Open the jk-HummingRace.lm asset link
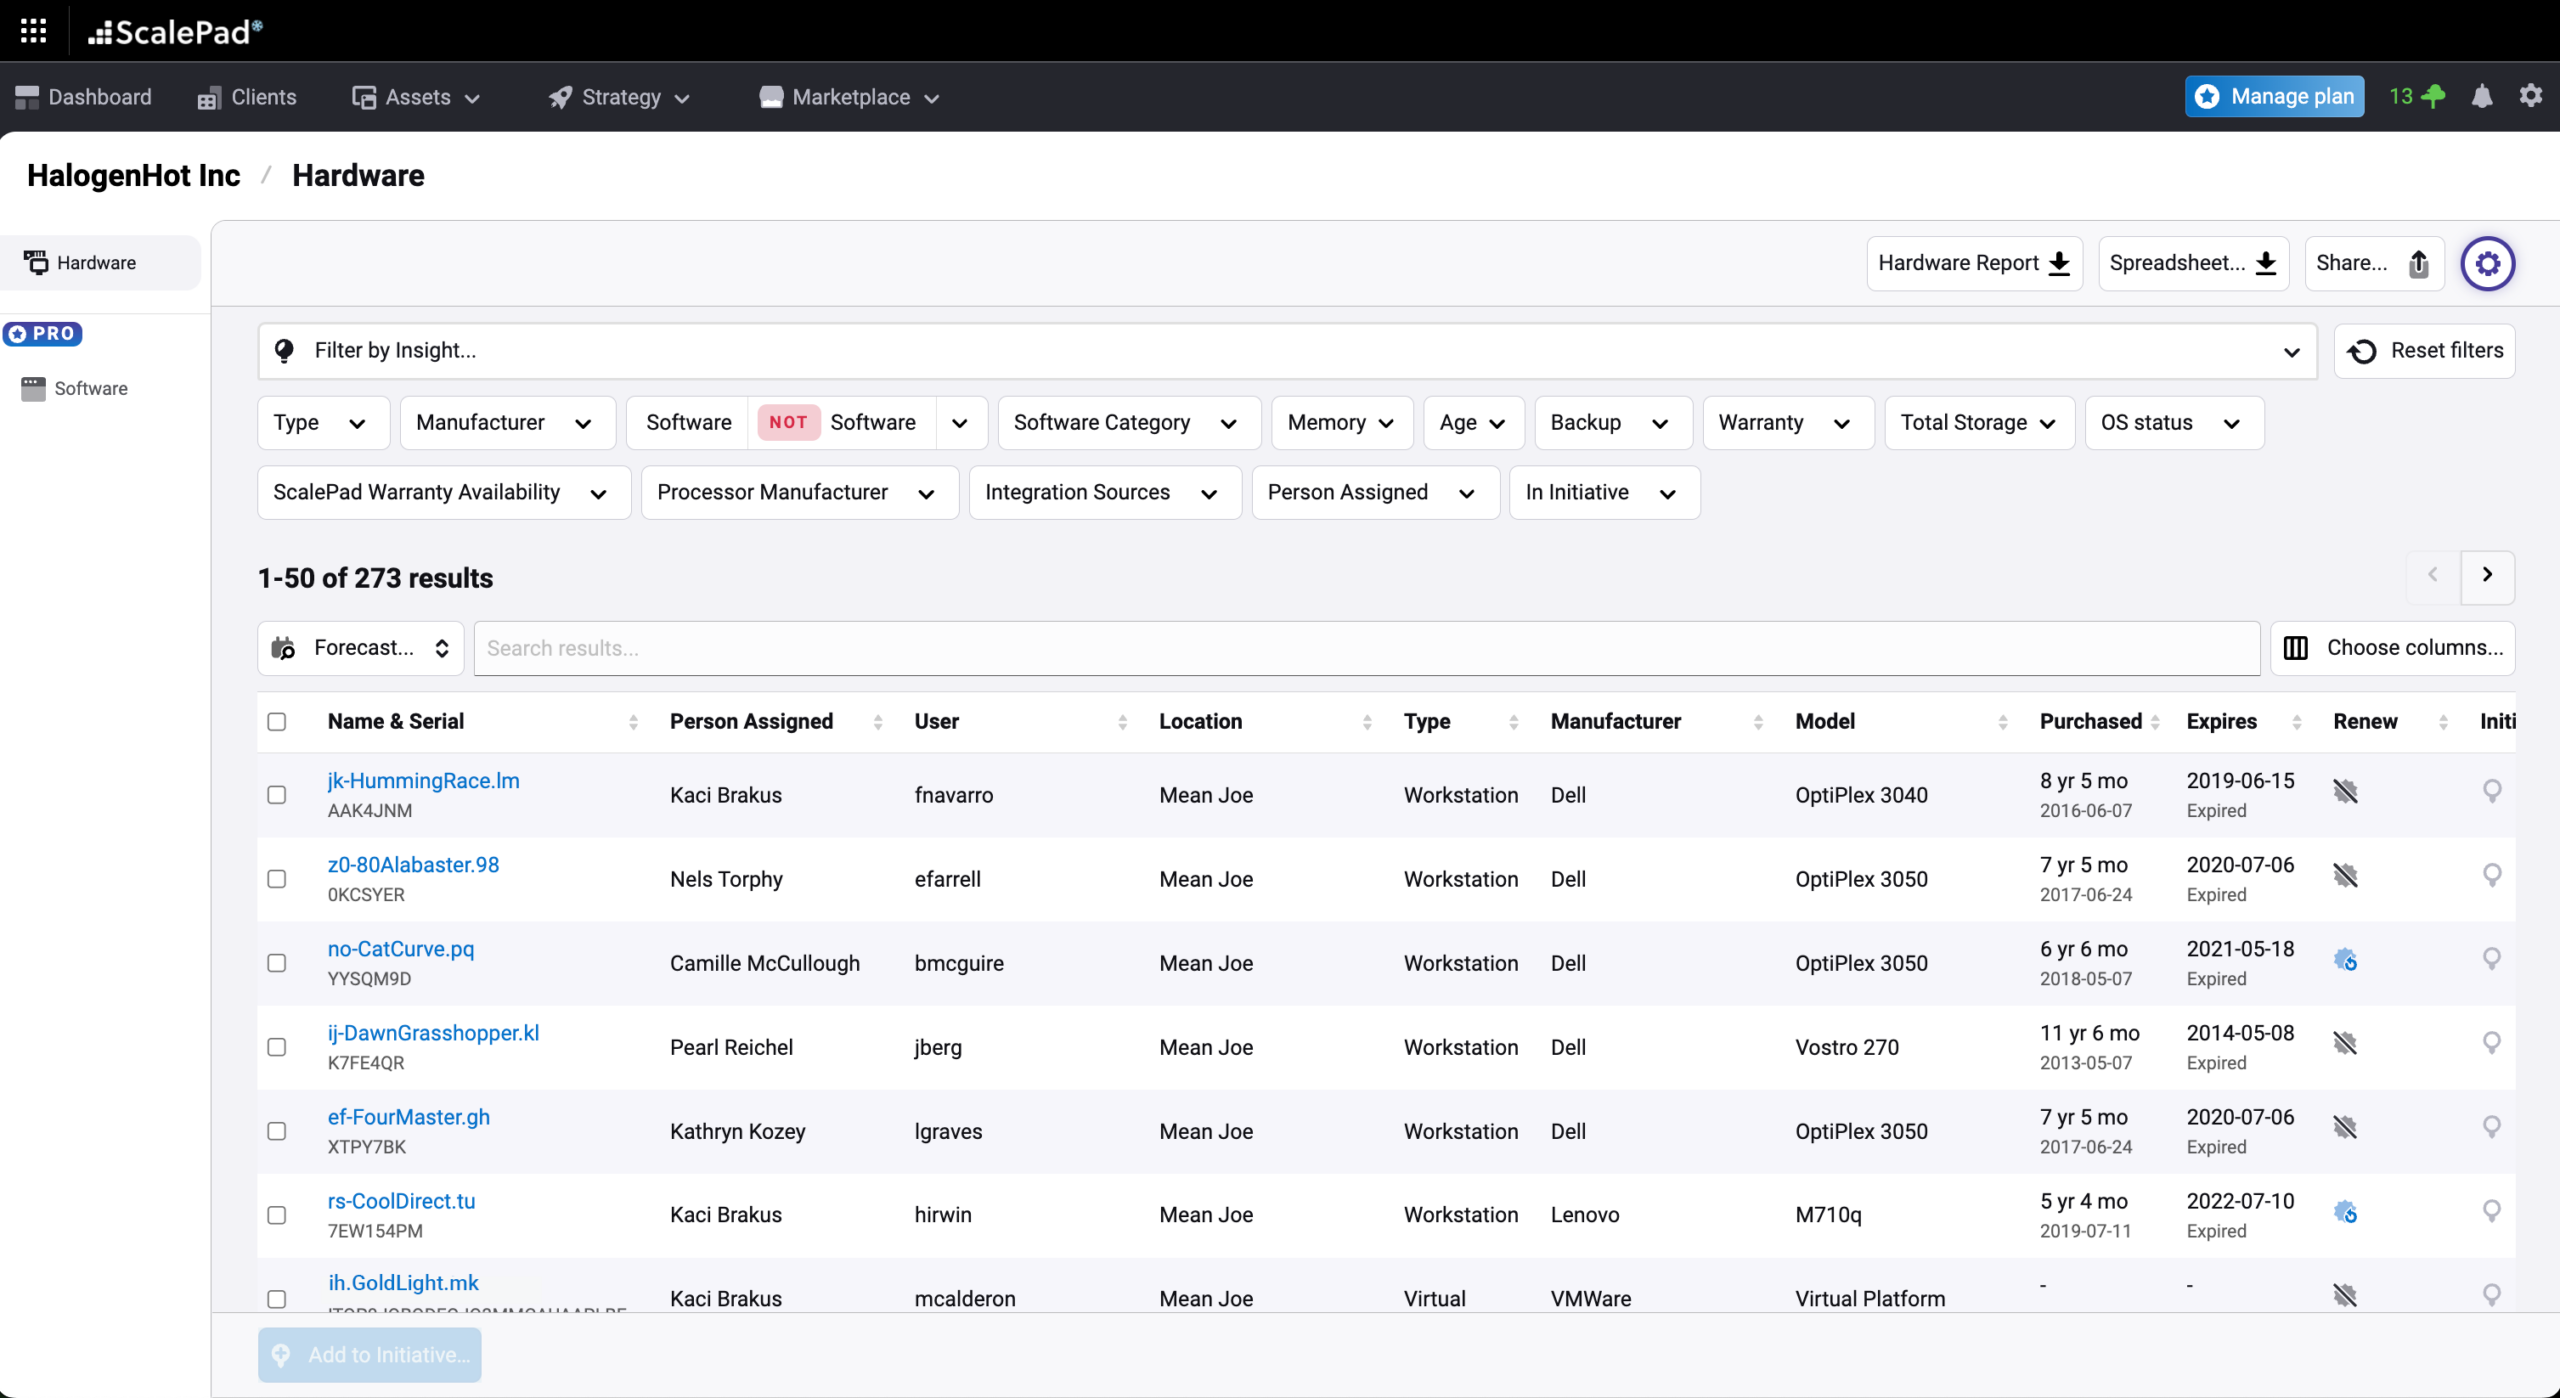Screen dimensions: 2560x1398 [423, 781]
